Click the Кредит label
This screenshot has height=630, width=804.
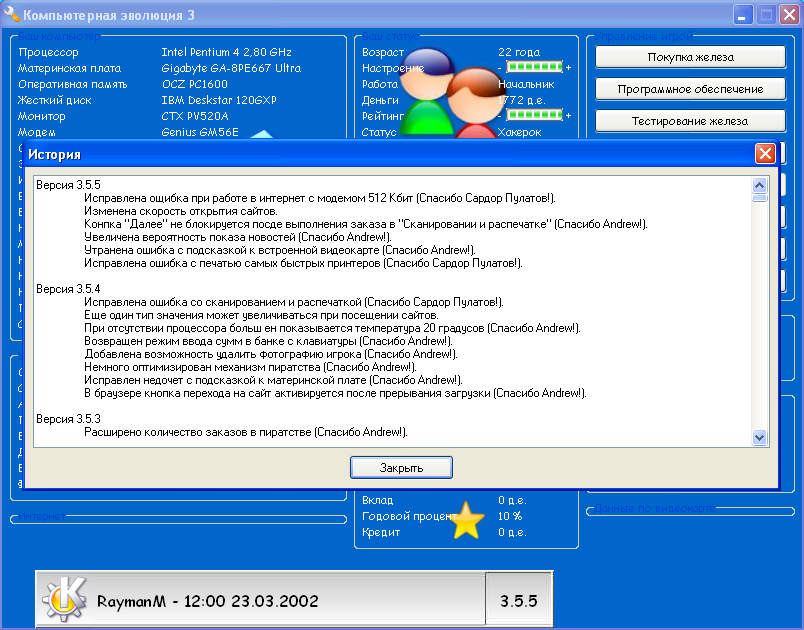(x=380, y=532)
